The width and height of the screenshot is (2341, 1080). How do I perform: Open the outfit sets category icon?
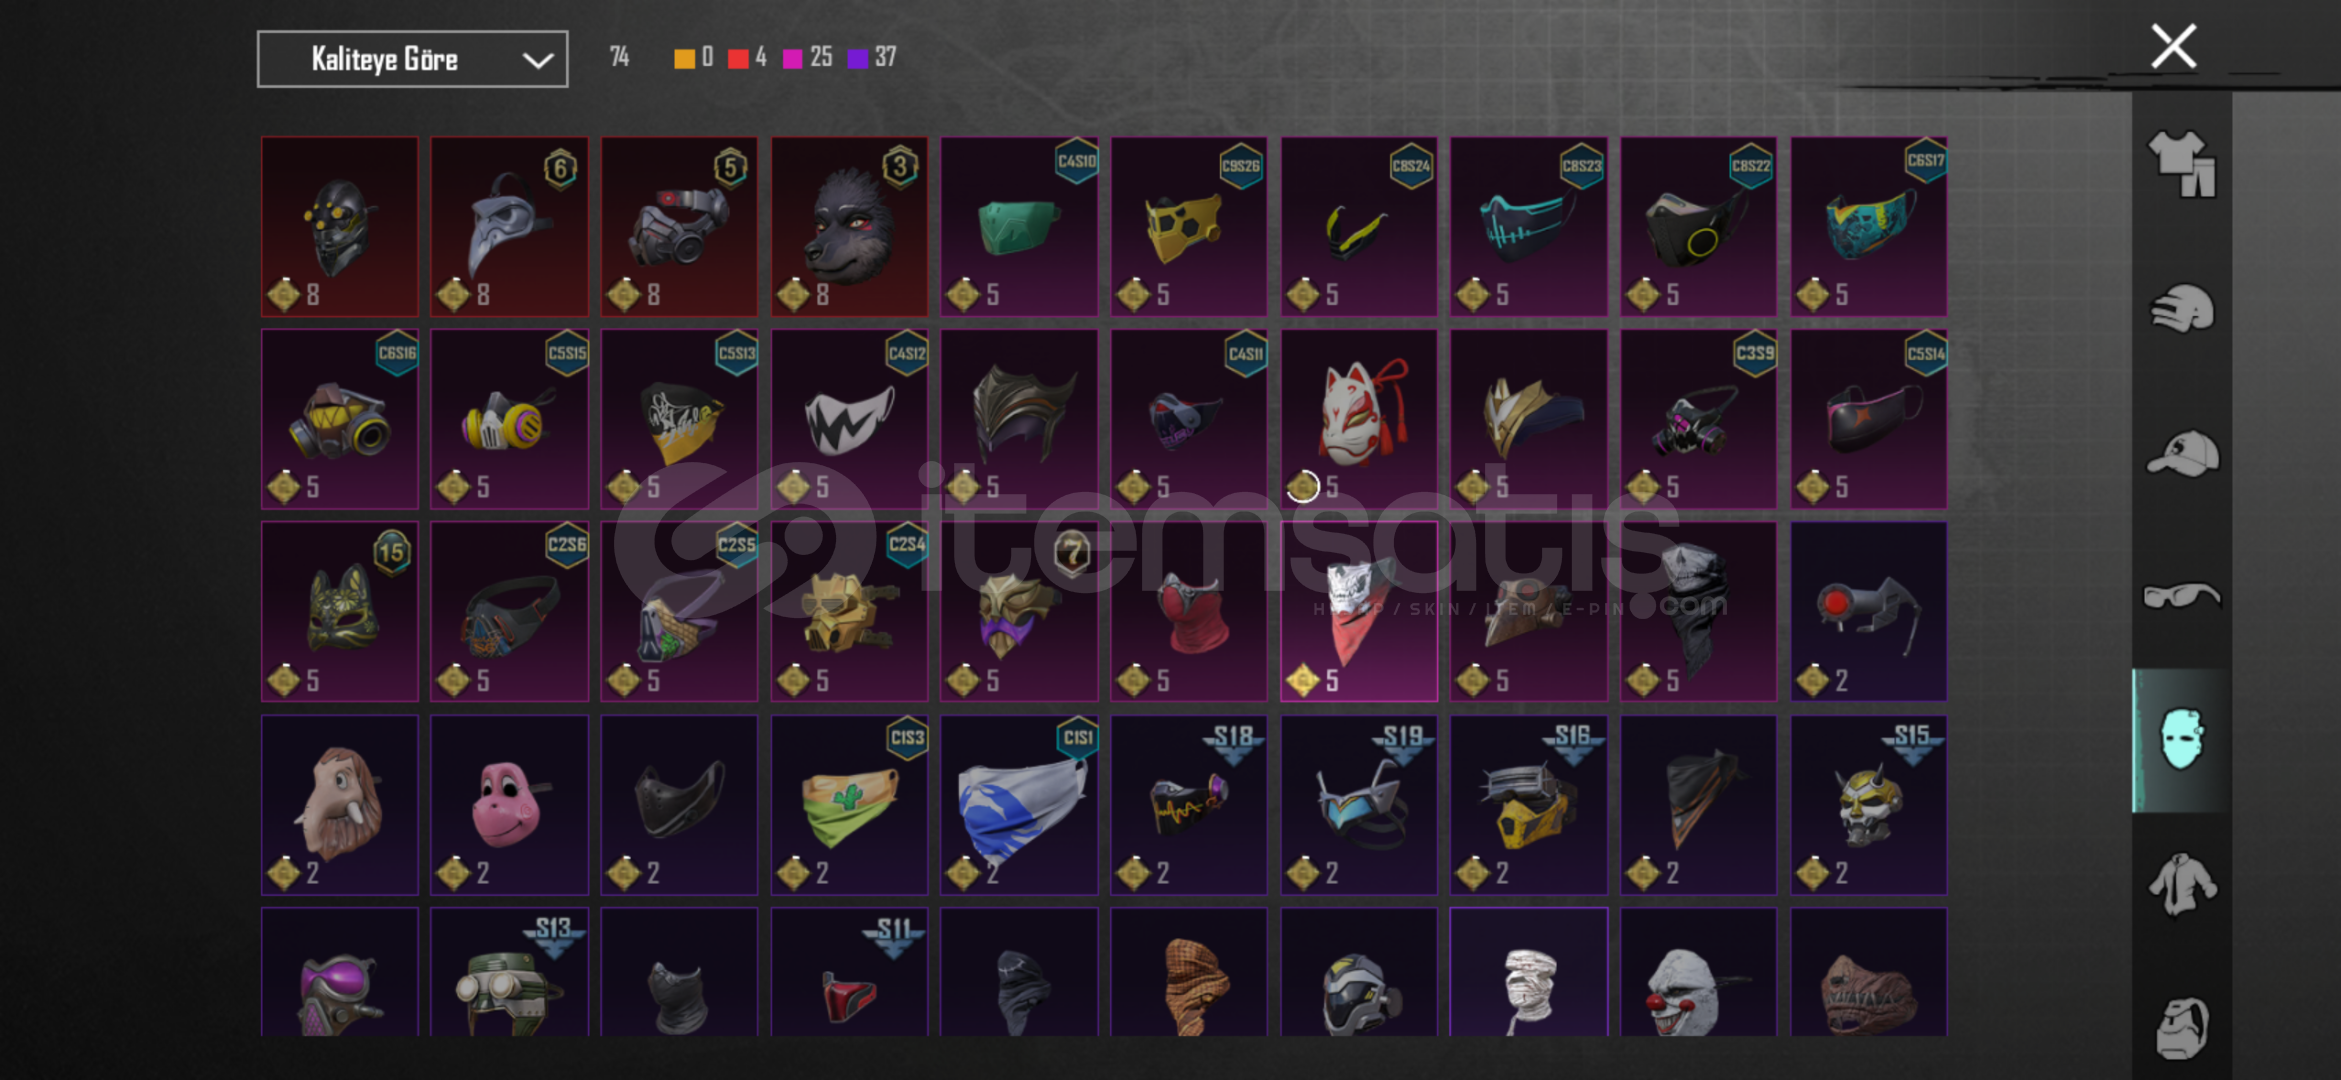[2182, 164]
